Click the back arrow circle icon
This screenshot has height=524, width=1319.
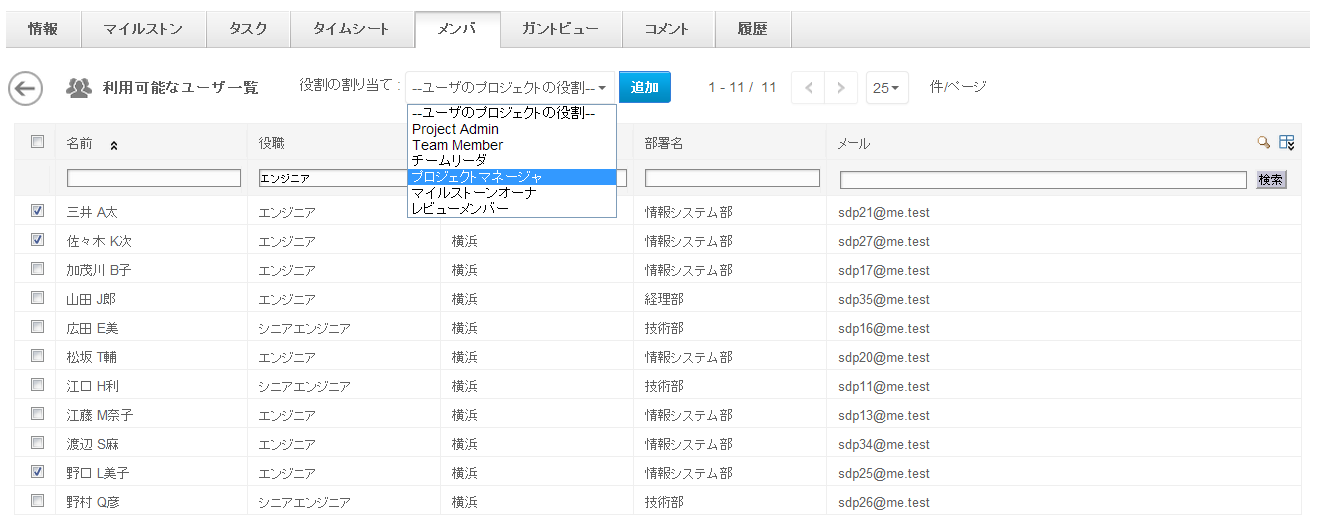[x=25, y=88]
